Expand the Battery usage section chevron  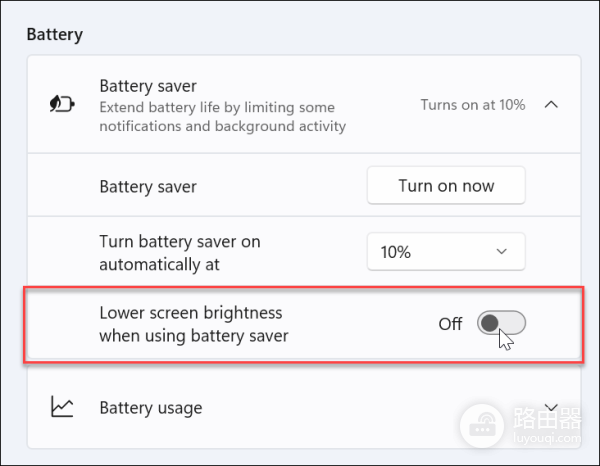click(x=550, y=407)
